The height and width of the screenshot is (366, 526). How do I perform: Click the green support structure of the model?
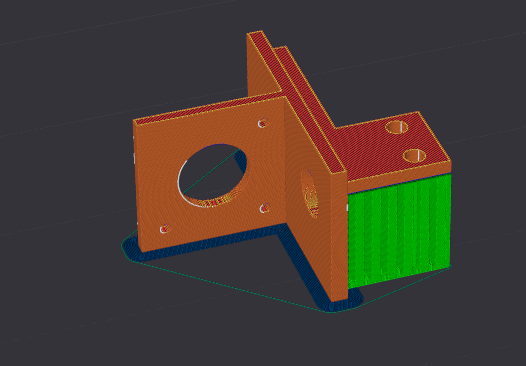399,230
